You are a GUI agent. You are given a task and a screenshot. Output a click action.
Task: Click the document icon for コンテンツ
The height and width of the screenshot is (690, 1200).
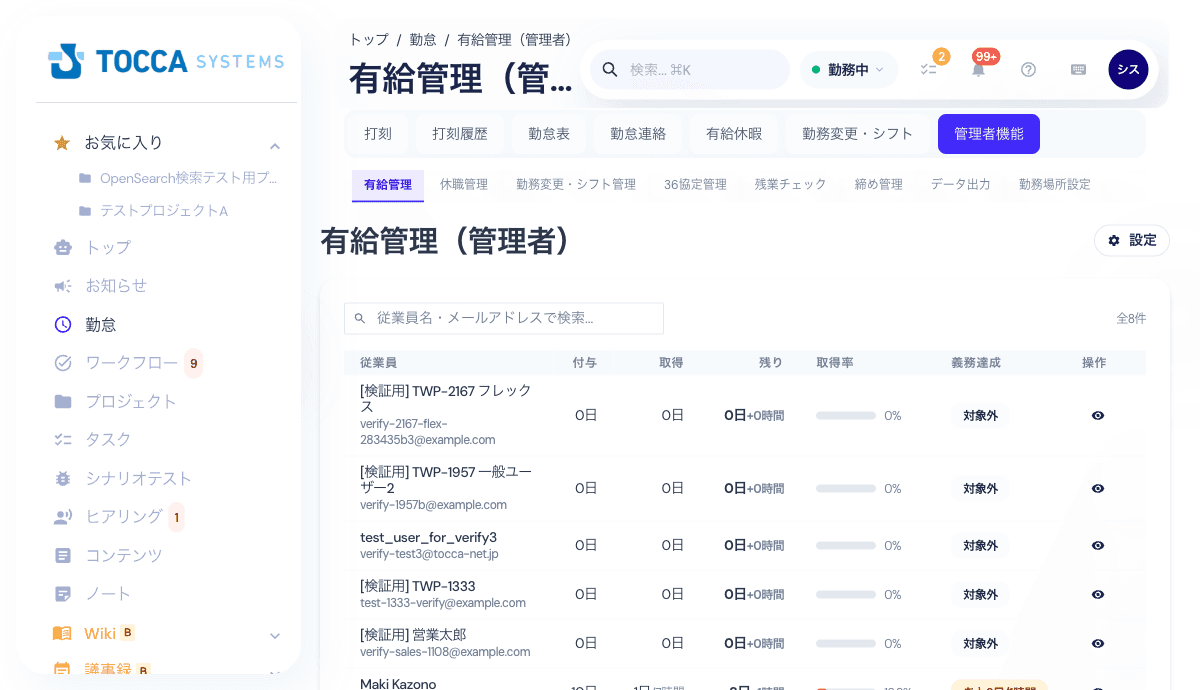coord(63,555)
